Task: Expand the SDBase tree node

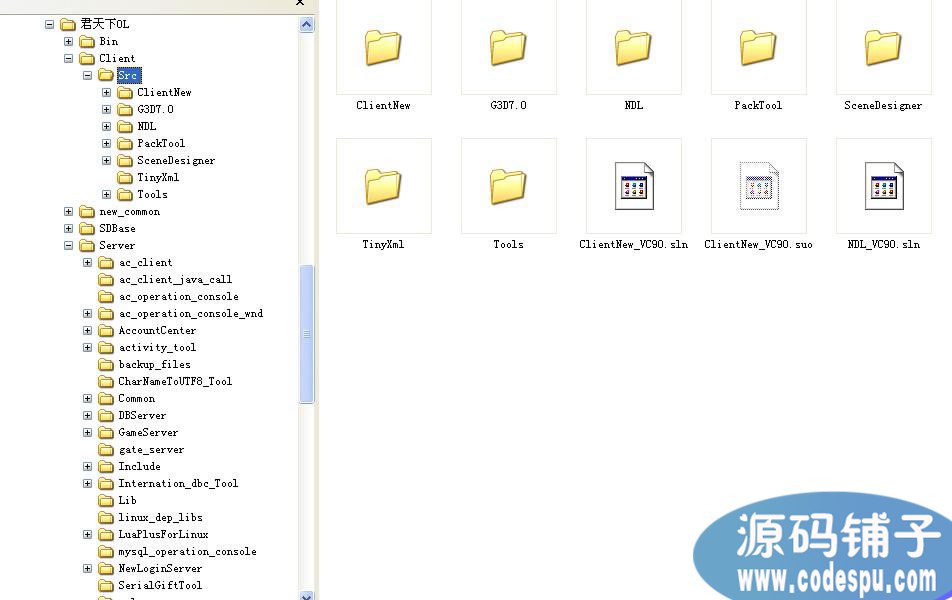Action: click(x=68, y=228)
